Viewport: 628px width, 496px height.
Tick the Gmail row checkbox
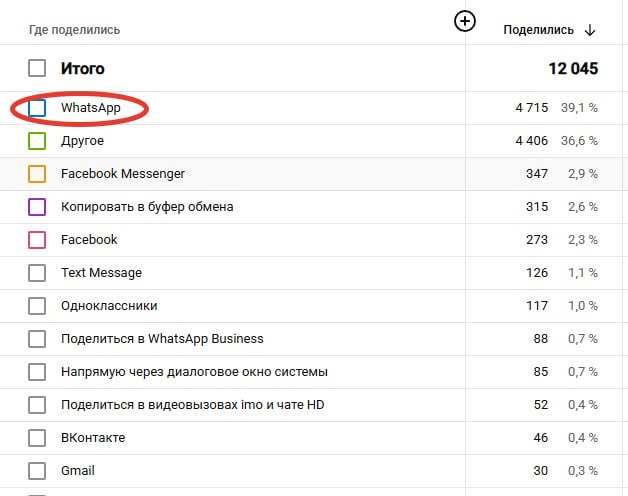click(x=37, y=471)
